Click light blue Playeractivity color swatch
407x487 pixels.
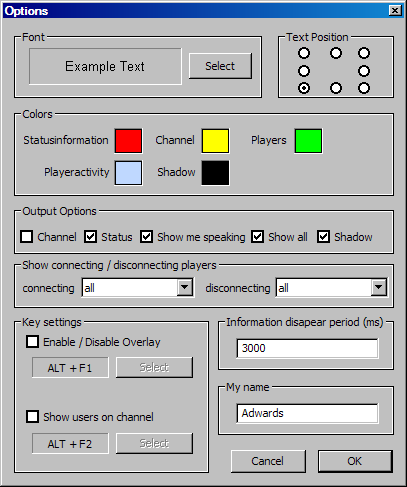coord(128,173)
